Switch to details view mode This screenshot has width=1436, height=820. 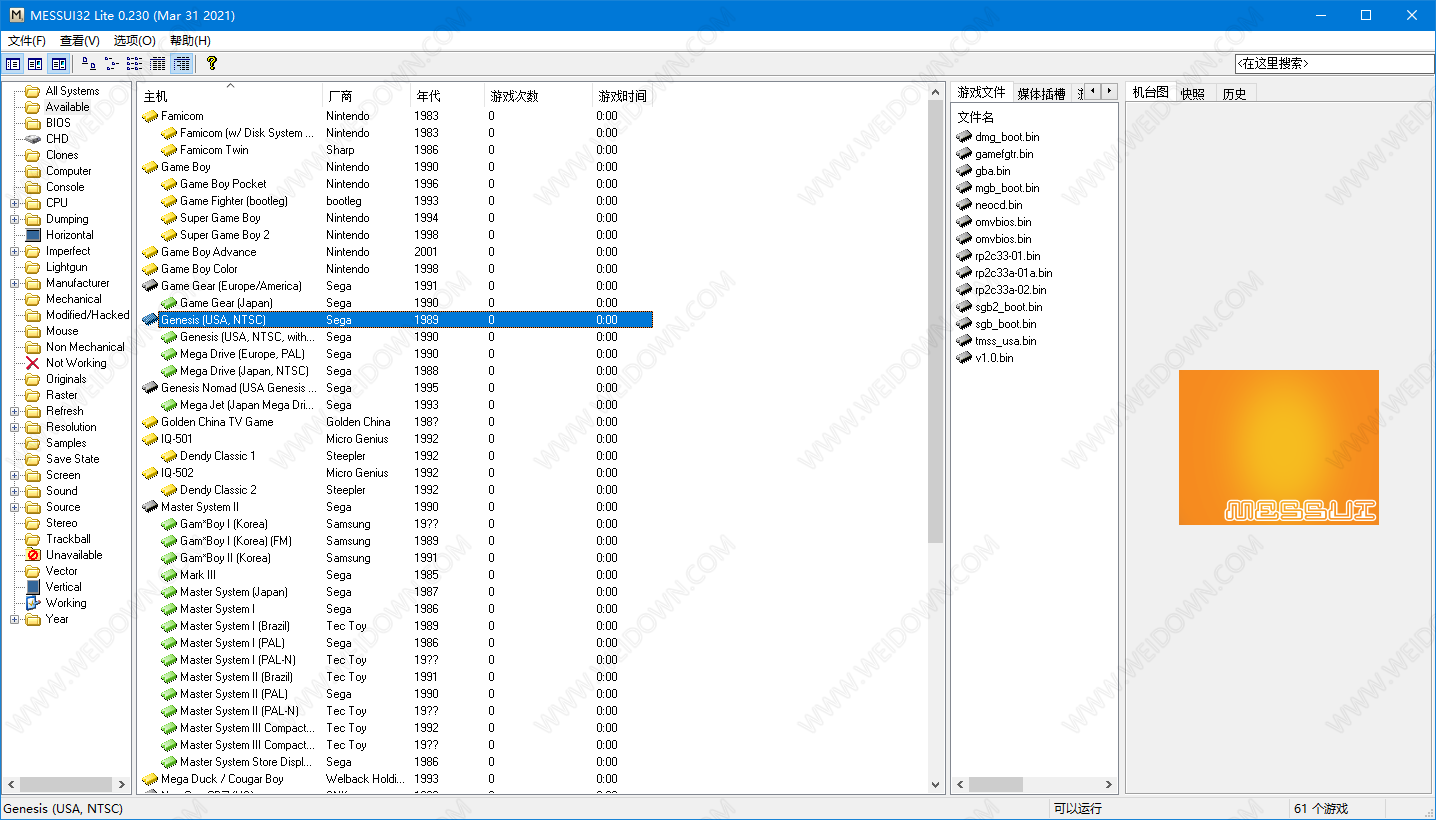point(157,63)
